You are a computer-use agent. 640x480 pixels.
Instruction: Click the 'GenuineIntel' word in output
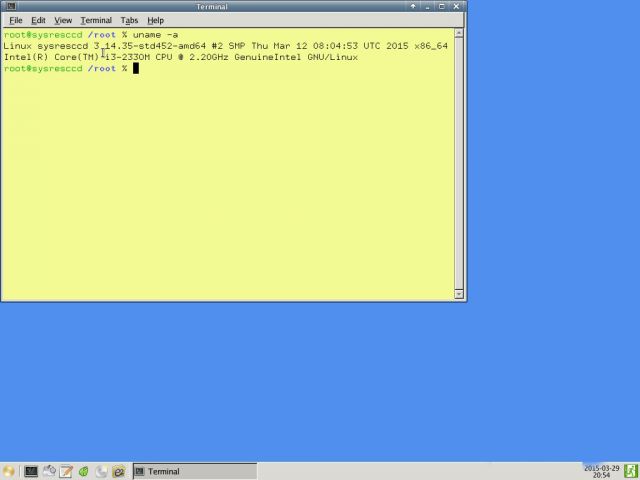pos(268,57)
